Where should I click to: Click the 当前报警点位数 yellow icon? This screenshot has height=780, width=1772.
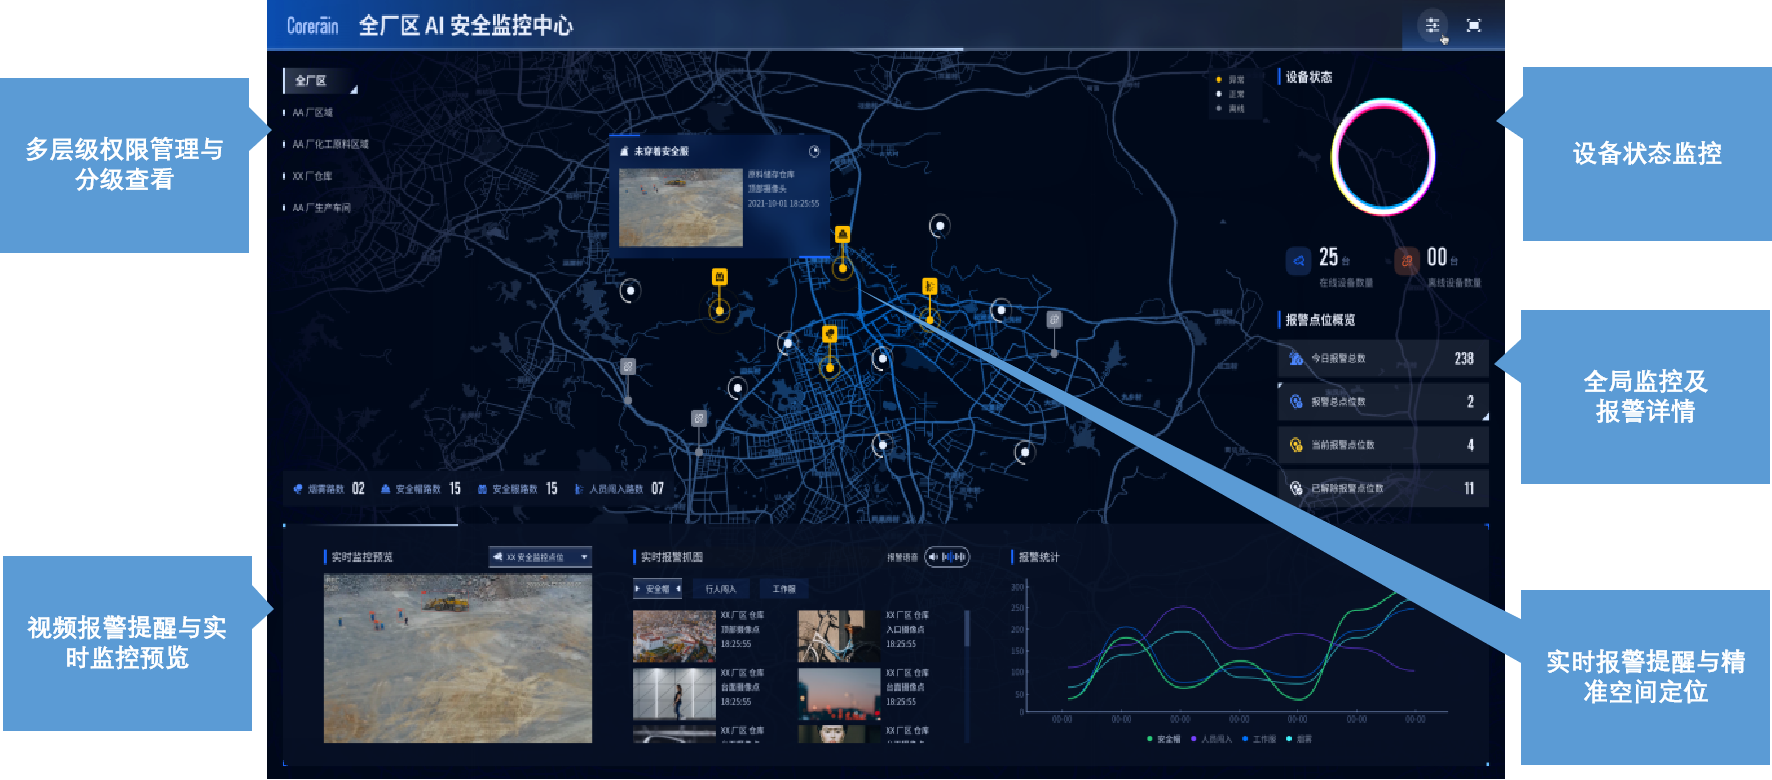click(x=1296, y=445)
